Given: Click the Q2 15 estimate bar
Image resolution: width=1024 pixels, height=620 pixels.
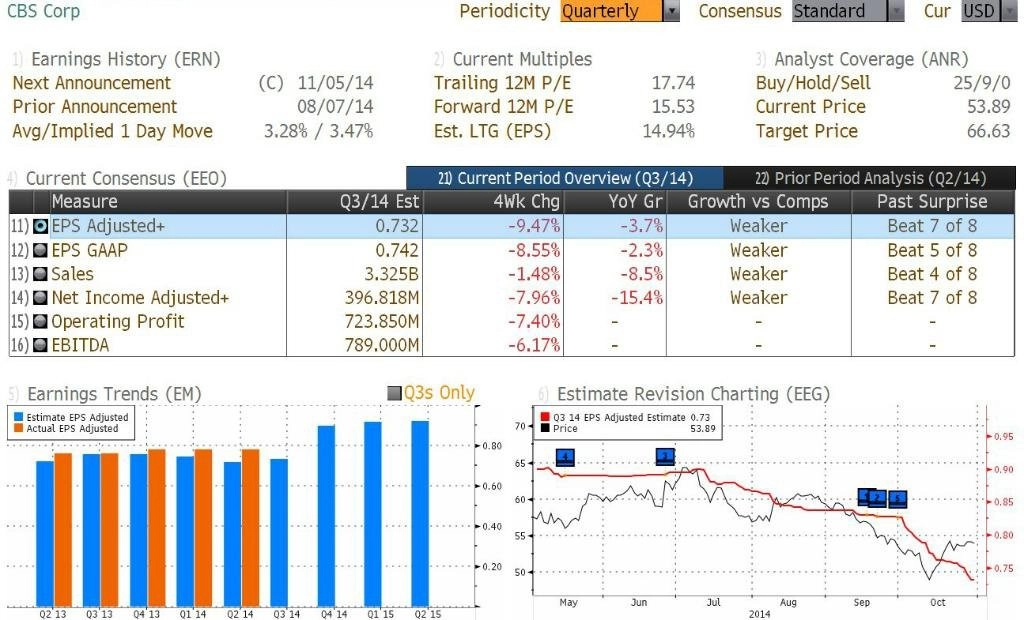Looking at the screenshot, I should [420, 514].
